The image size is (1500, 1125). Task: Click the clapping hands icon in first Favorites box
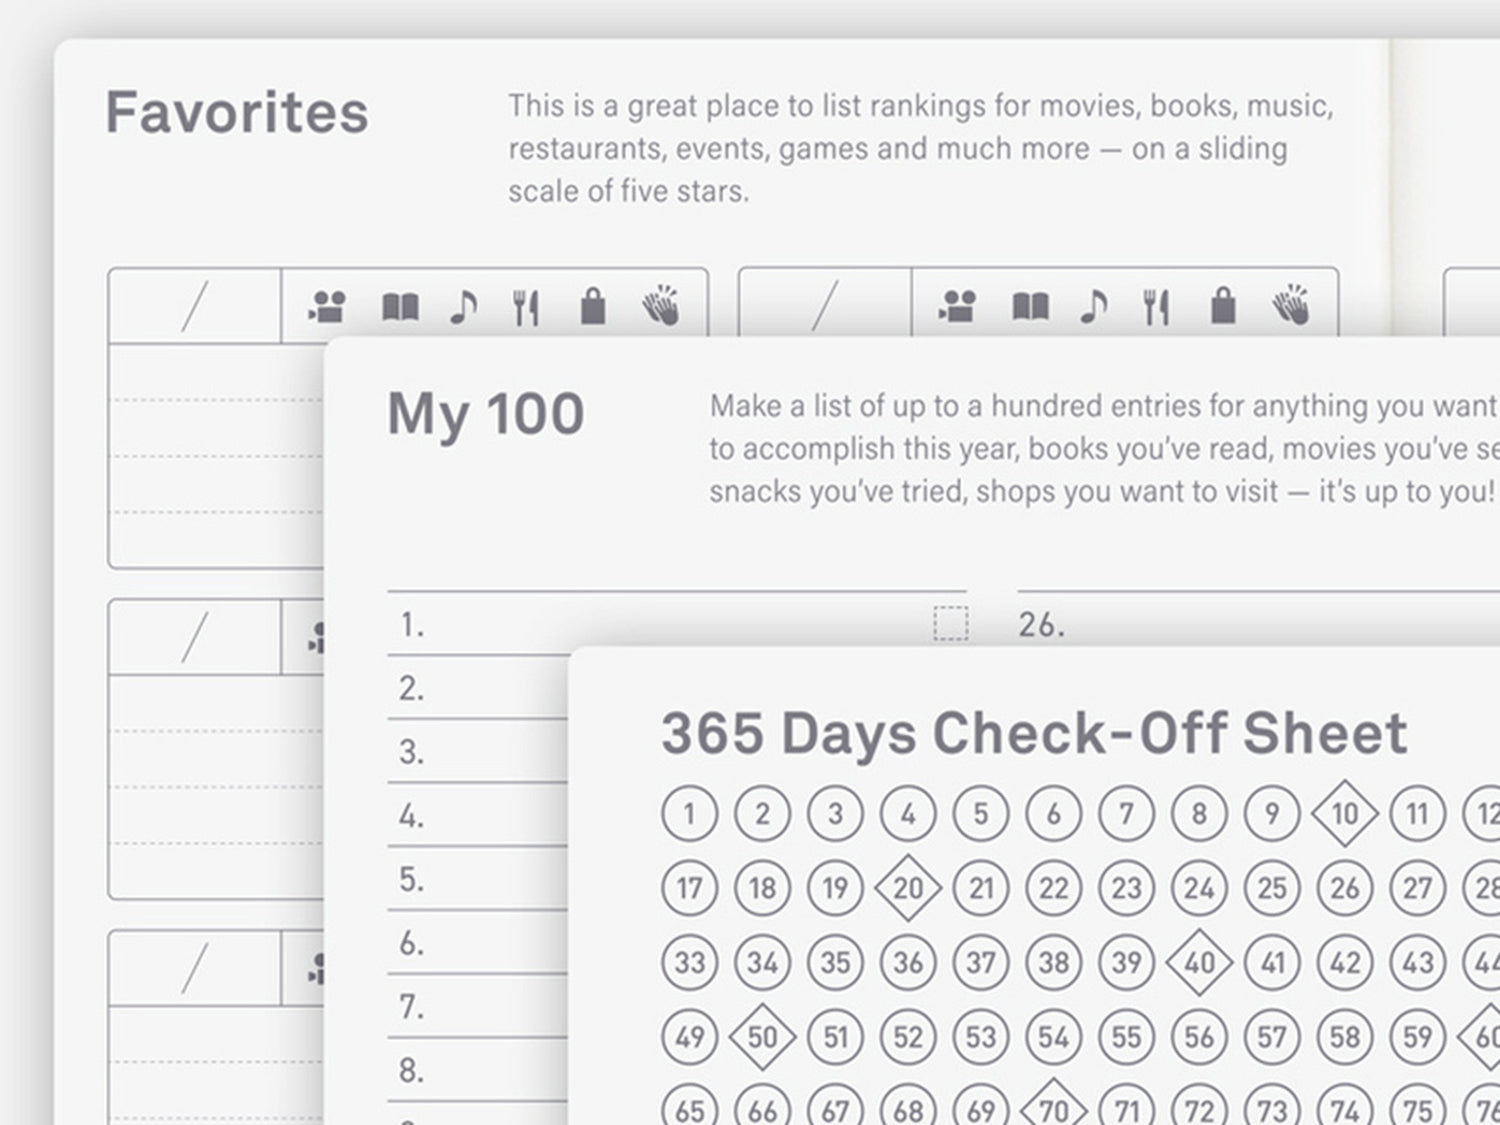(661, 306)
